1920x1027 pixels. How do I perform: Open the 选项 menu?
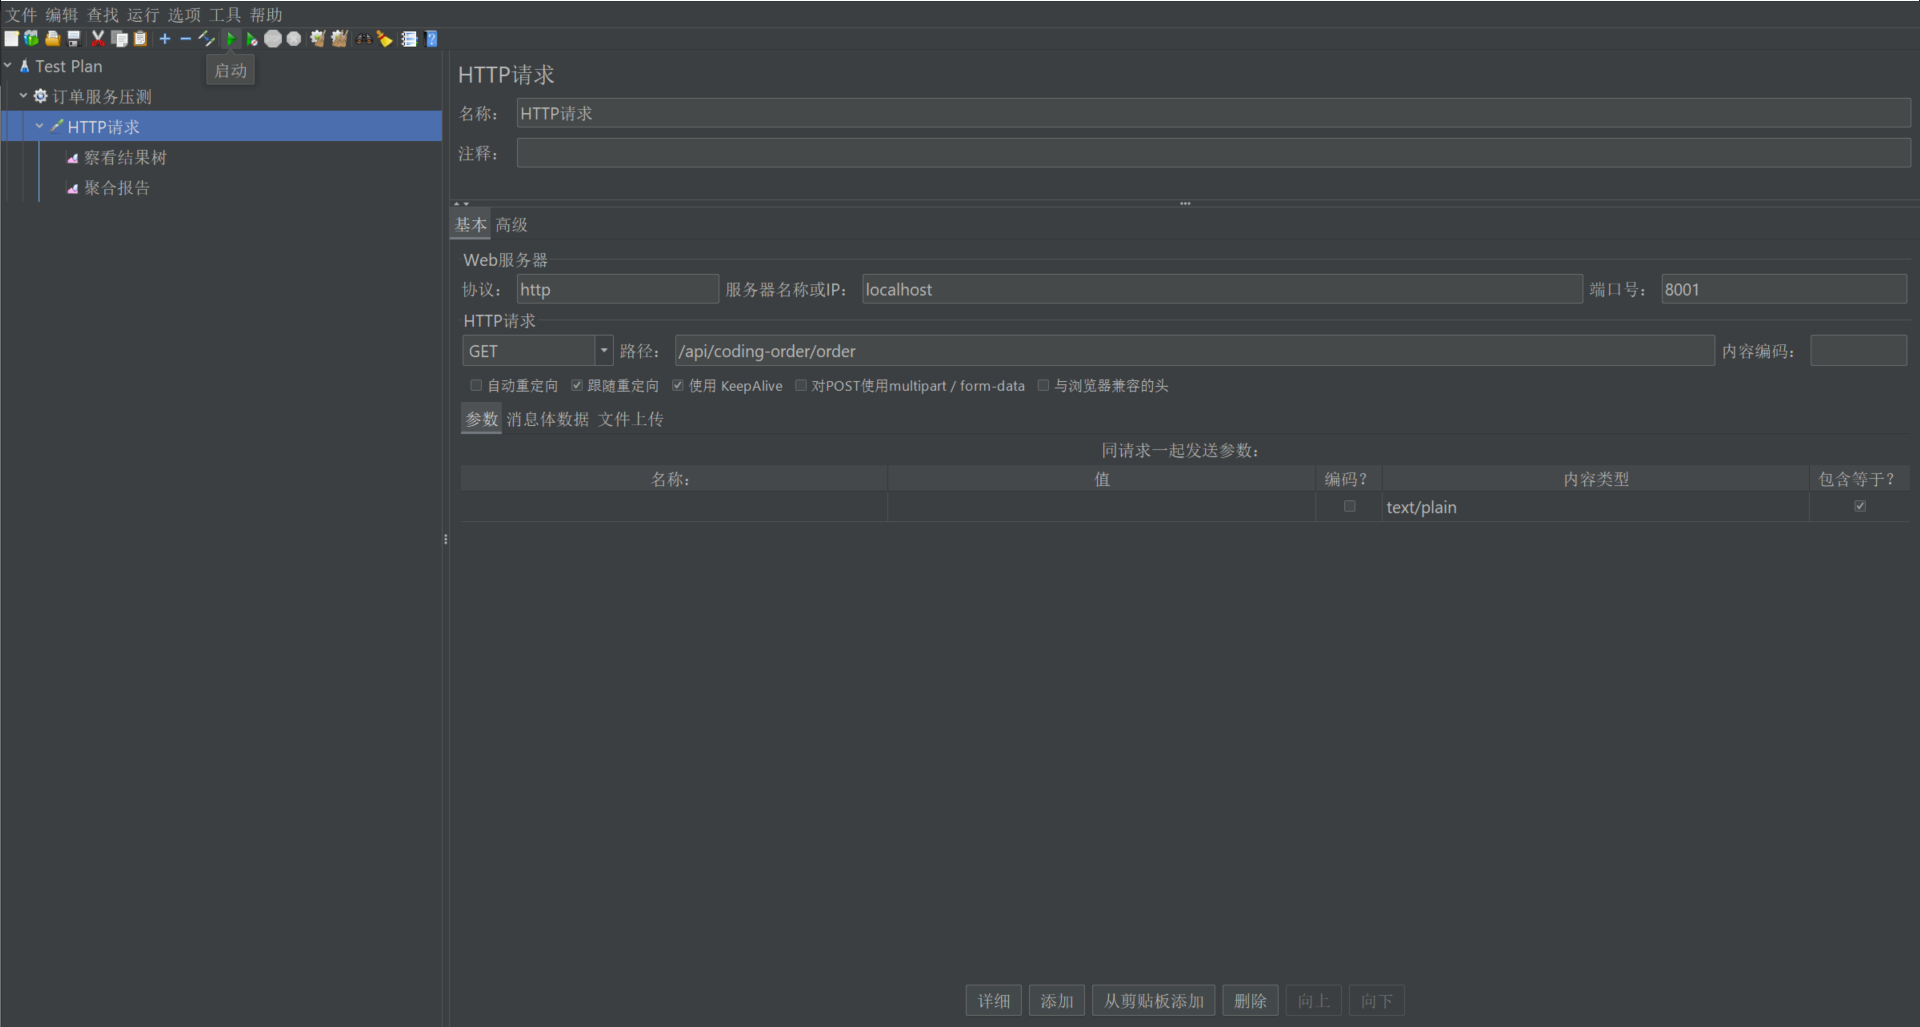tap(184, 15)
